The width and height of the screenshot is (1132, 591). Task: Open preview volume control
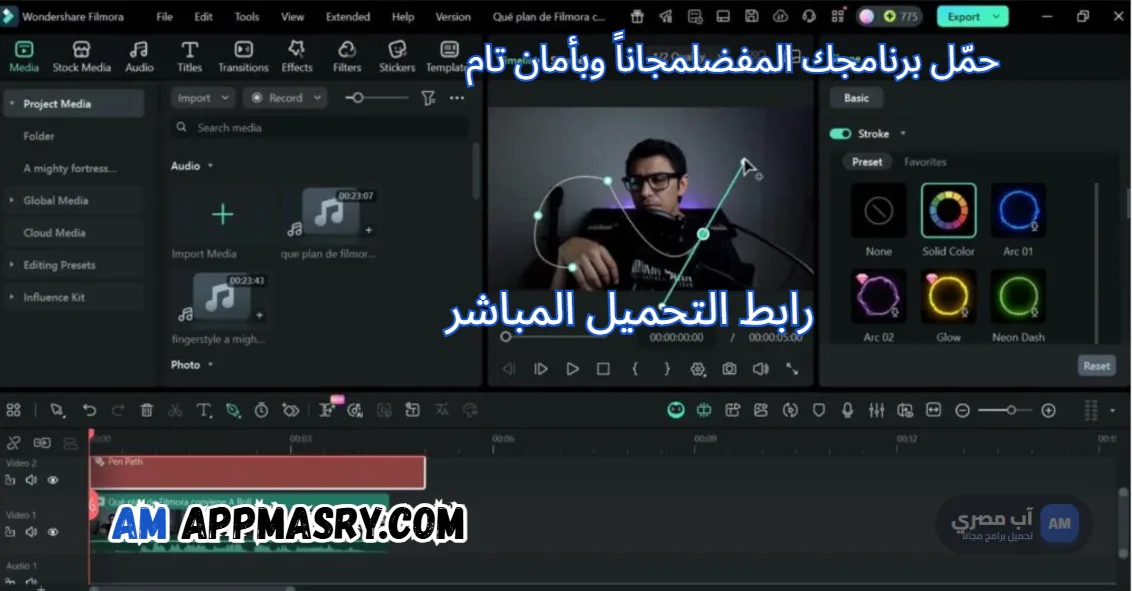tap(760, 369)
